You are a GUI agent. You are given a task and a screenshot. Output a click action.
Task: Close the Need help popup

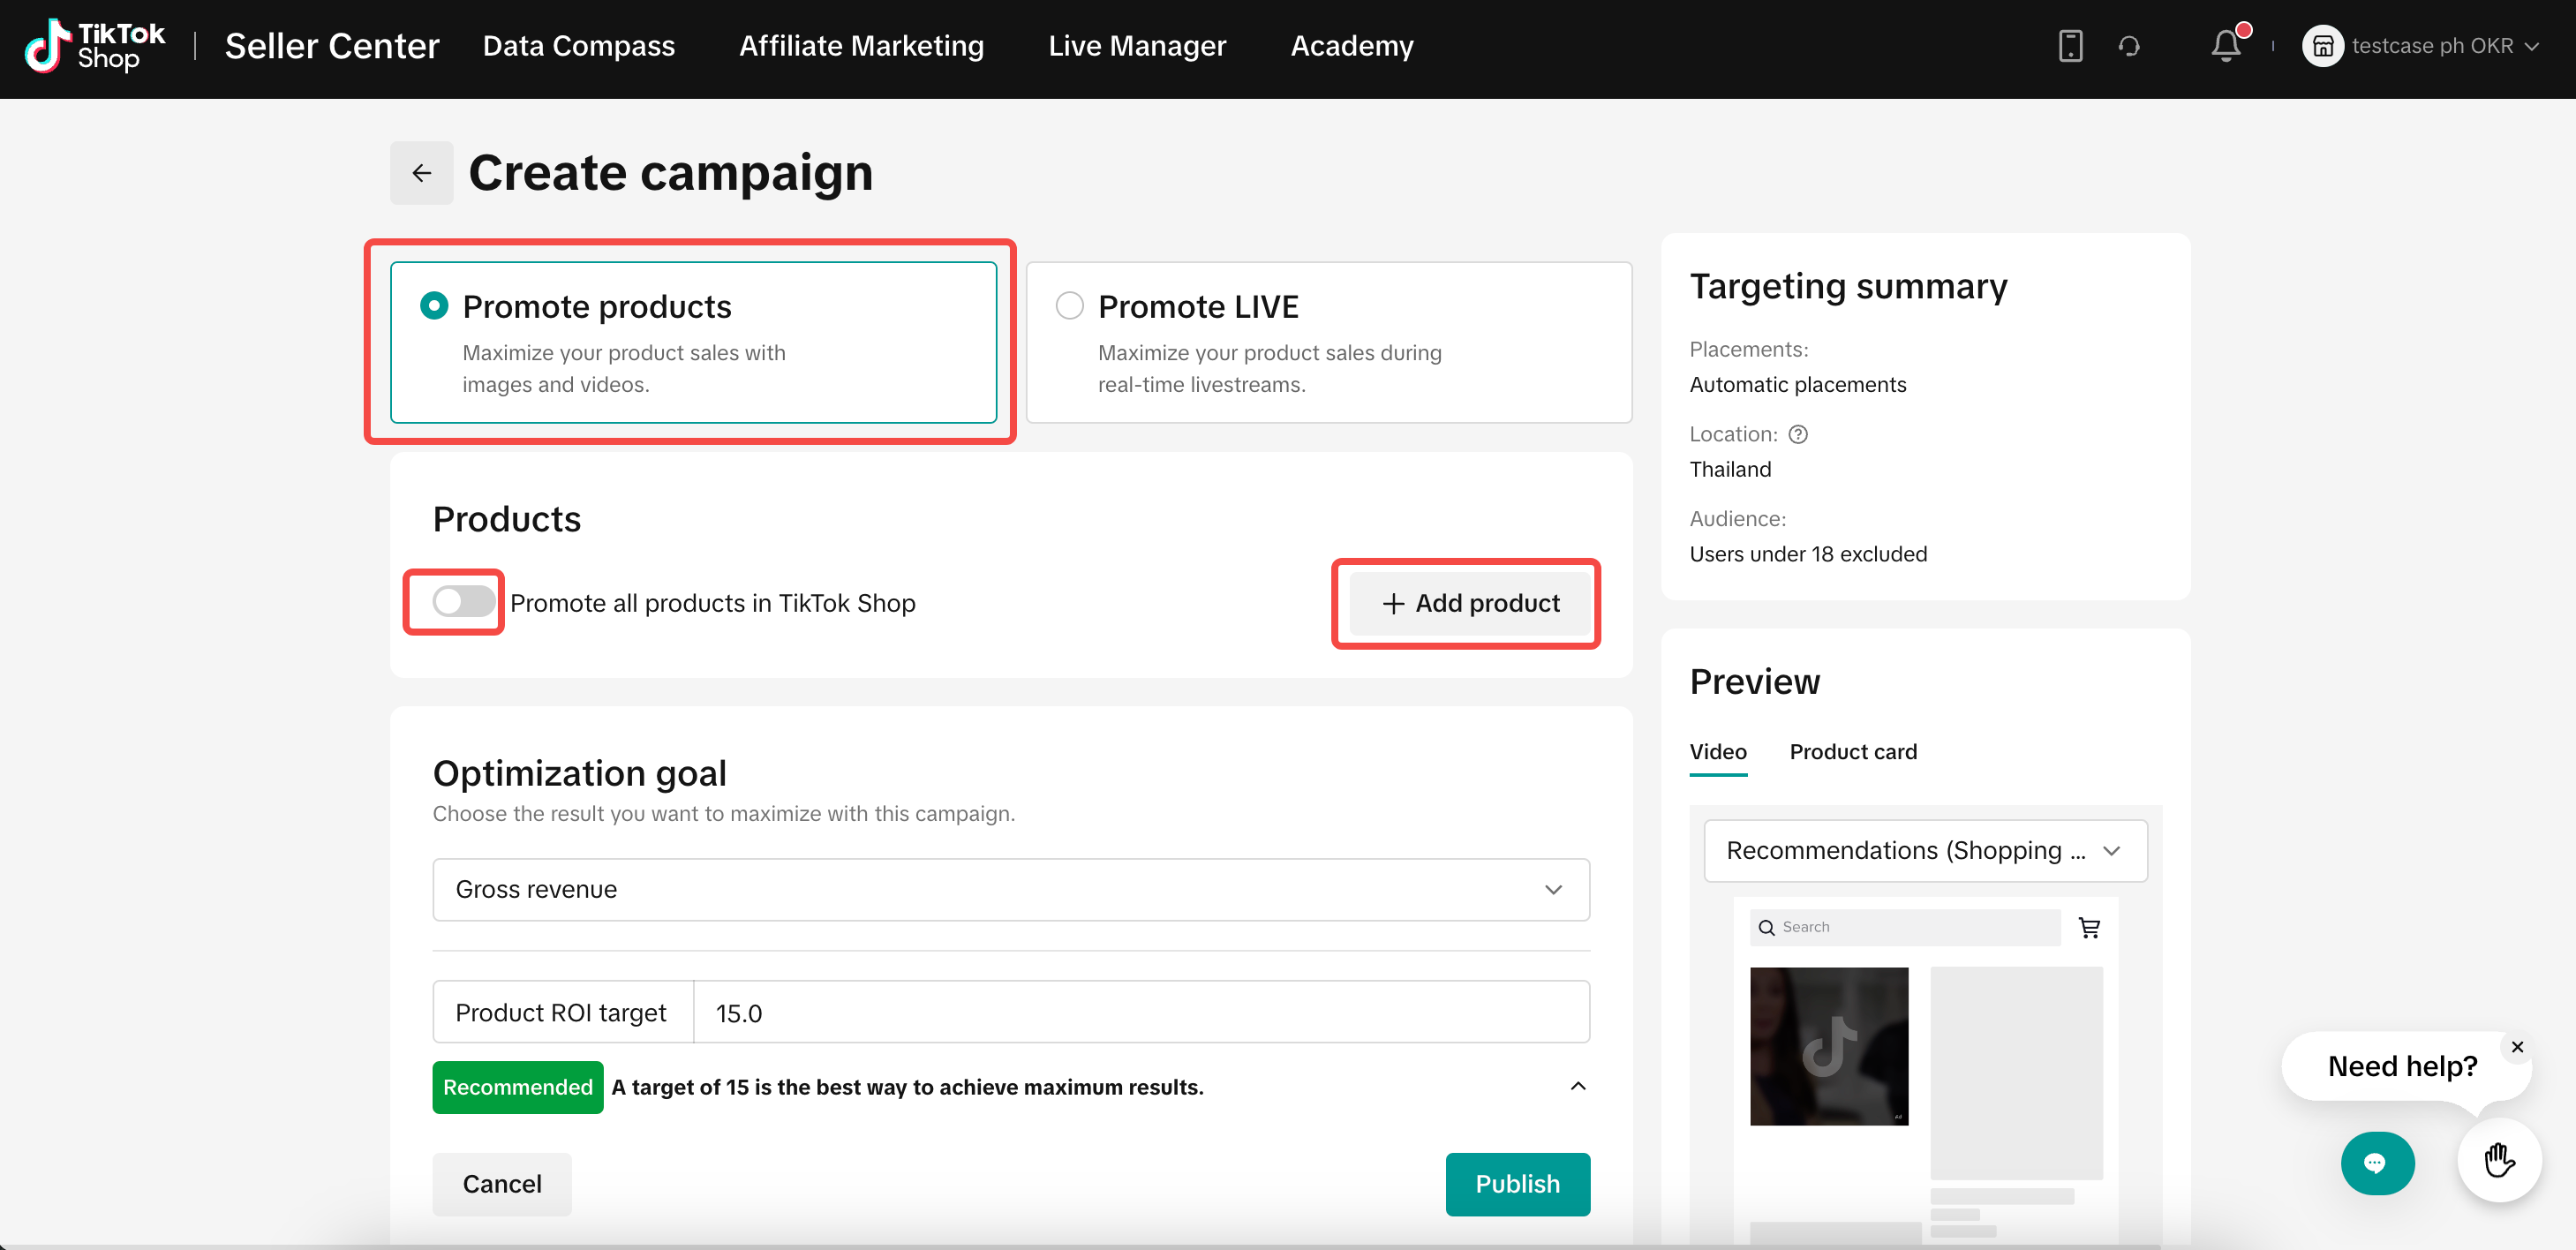2517,1046
